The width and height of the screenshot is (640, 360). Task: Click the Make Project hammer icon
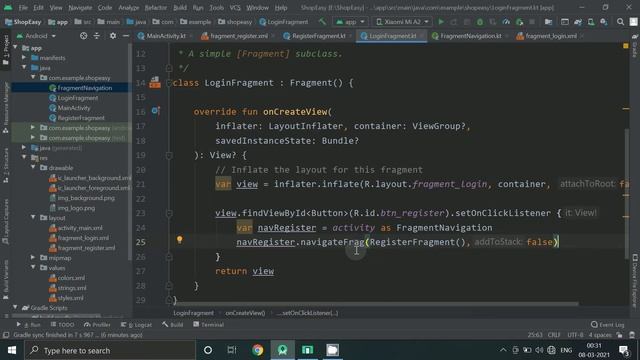[322, 22]
